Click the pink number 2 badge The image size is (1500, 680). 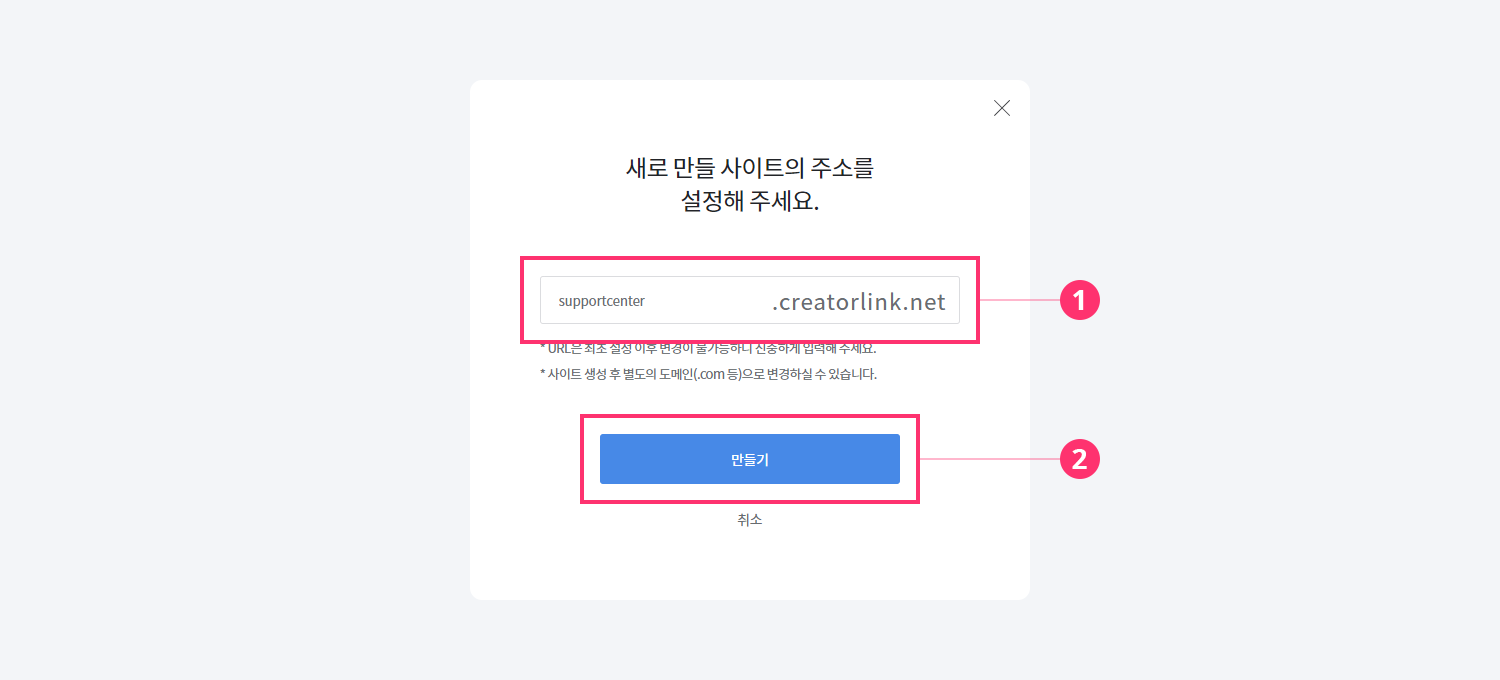[1079, 459]
